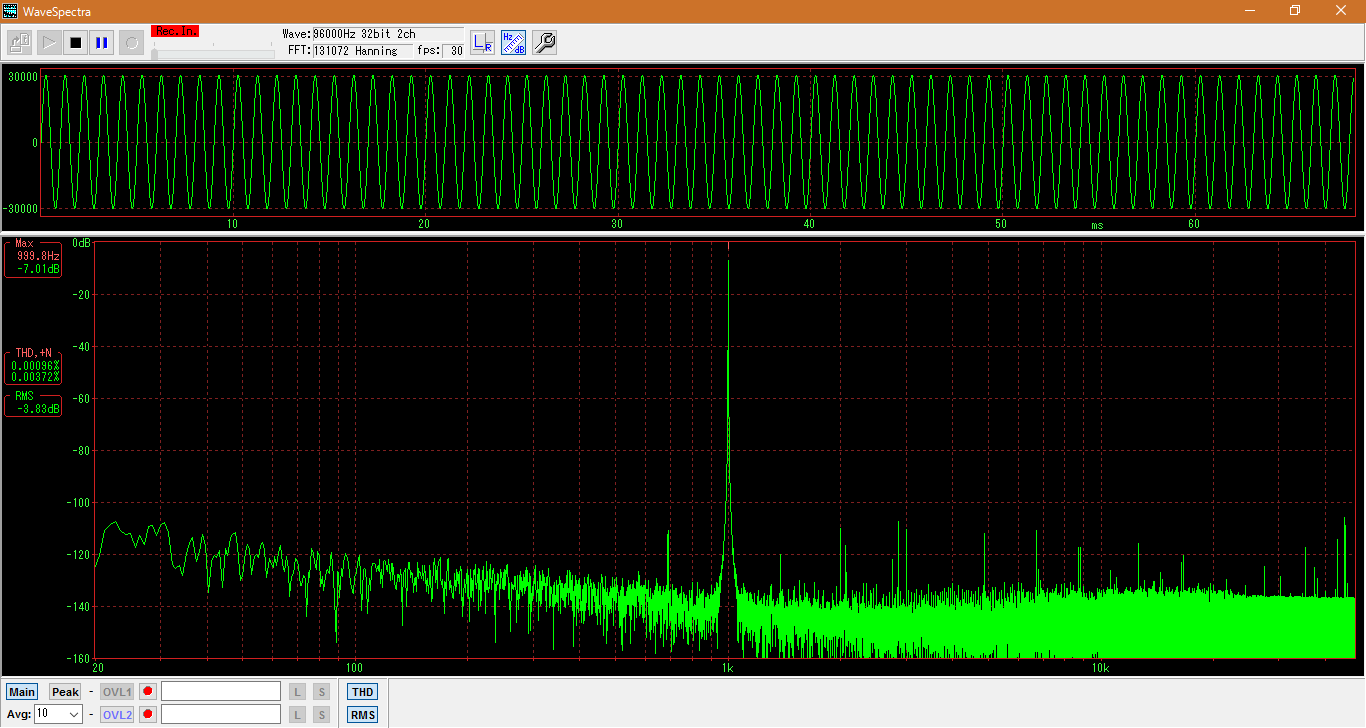Click the playback position slider under Rec.In.
This screenshot has width=1366, height=728.
[x=212, y=53]
